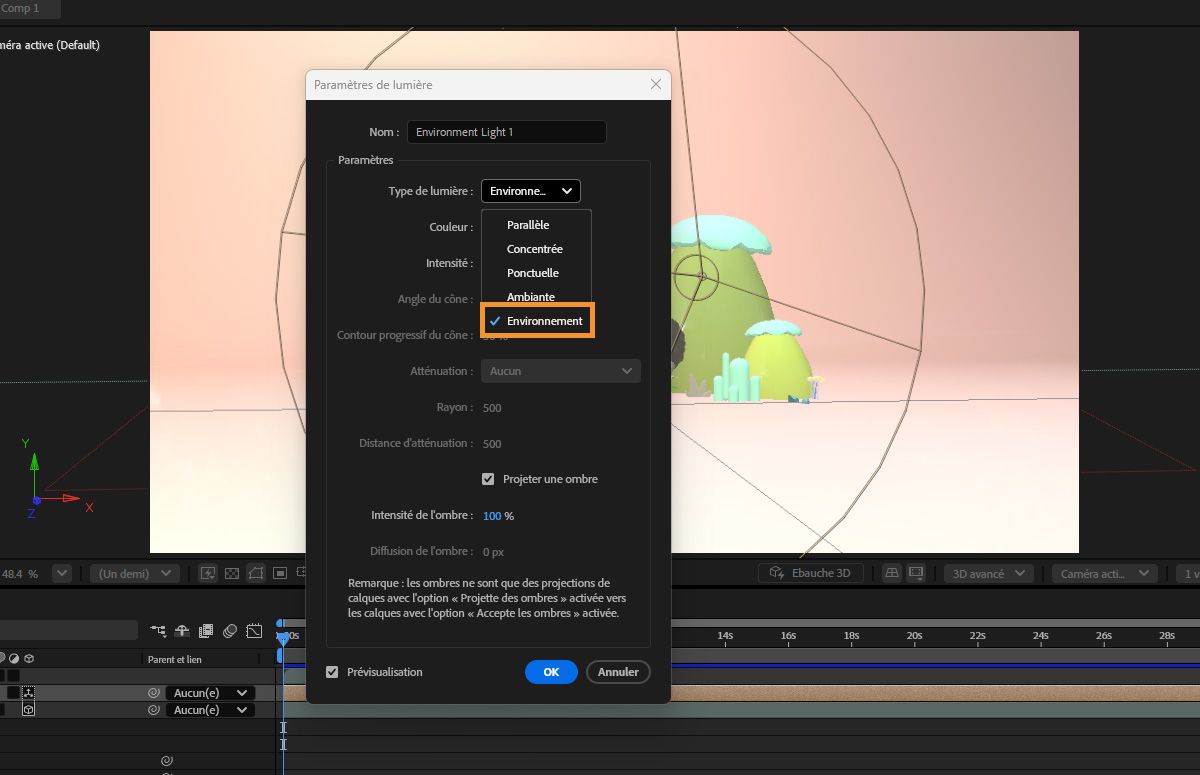Click Intensité de l'ombre value 100
Viewport: 1200px width, 775px height.
pyautogui.click(x=492, y=516)
